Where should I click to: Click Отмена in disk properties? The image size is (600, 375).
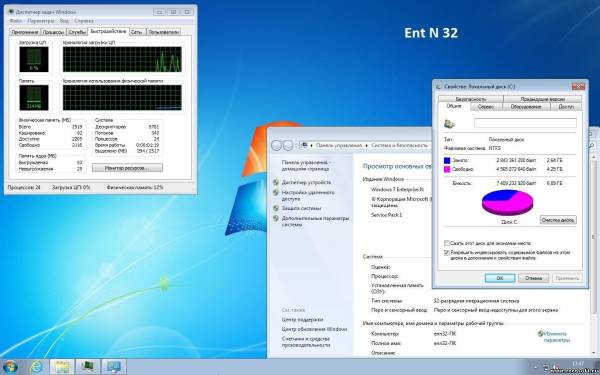(x=533, y=278)
